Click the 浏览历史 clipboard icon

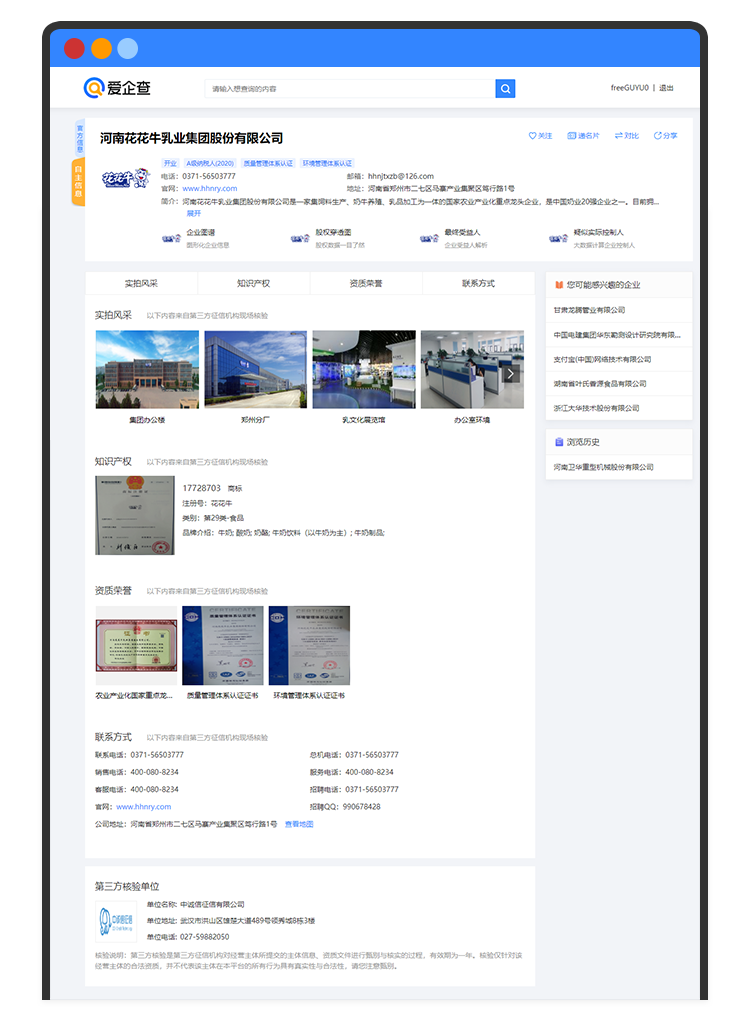point(559,442)
